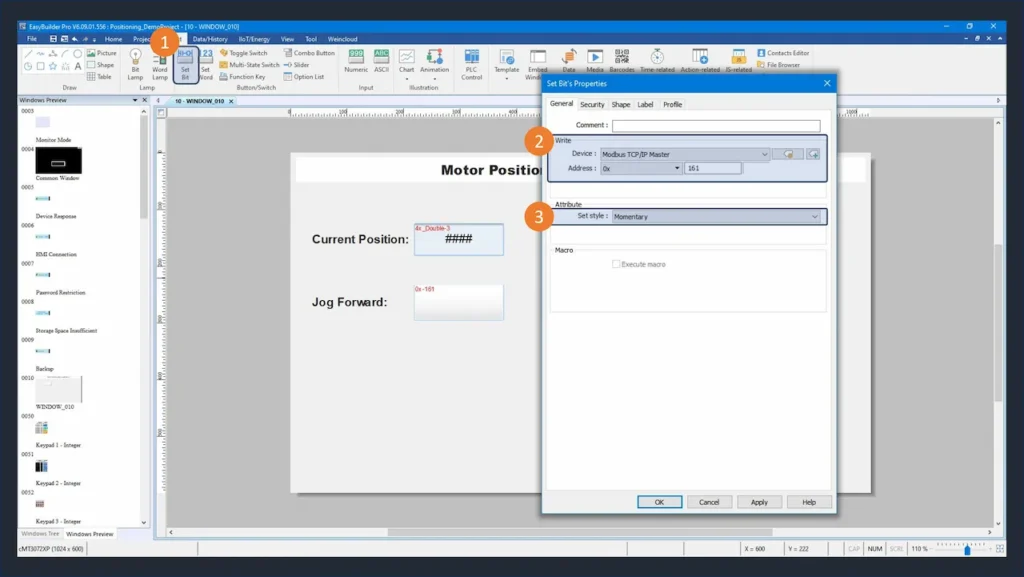Click the Apply button
Screen dimensions: 1024x577
[759, 502]
